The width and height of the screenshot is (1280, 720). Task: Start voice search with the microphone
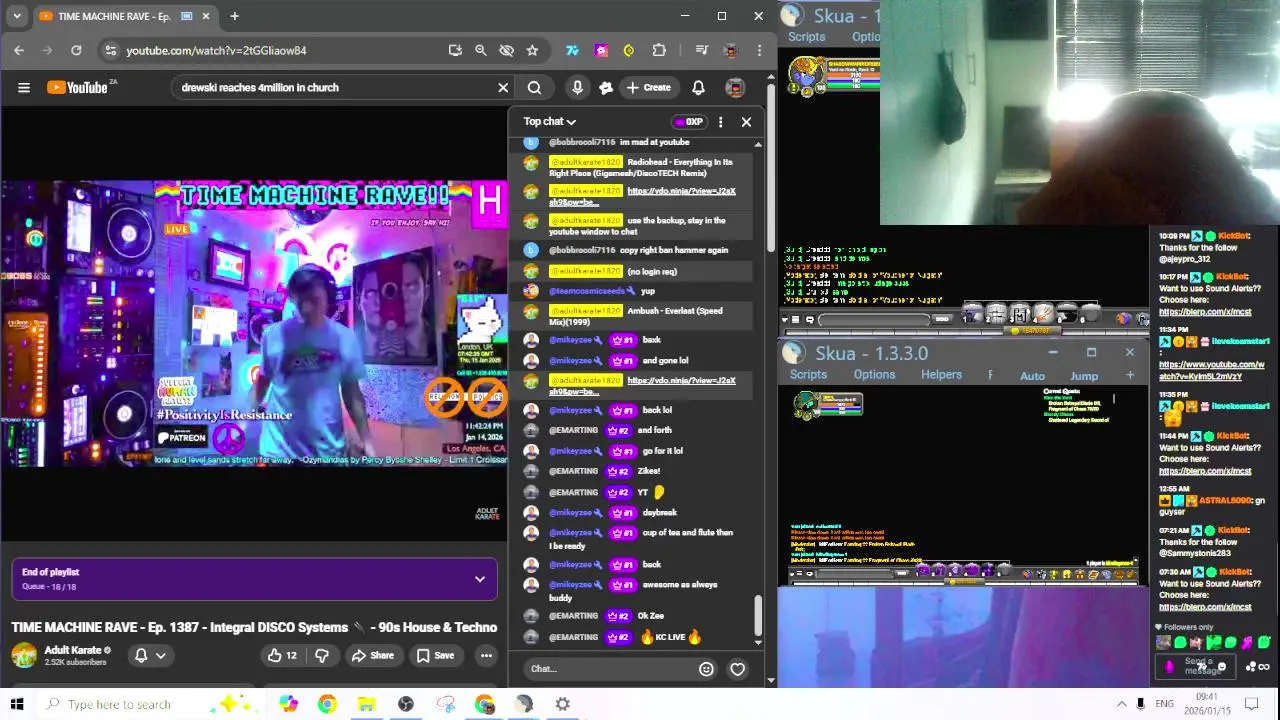(577, 87)
